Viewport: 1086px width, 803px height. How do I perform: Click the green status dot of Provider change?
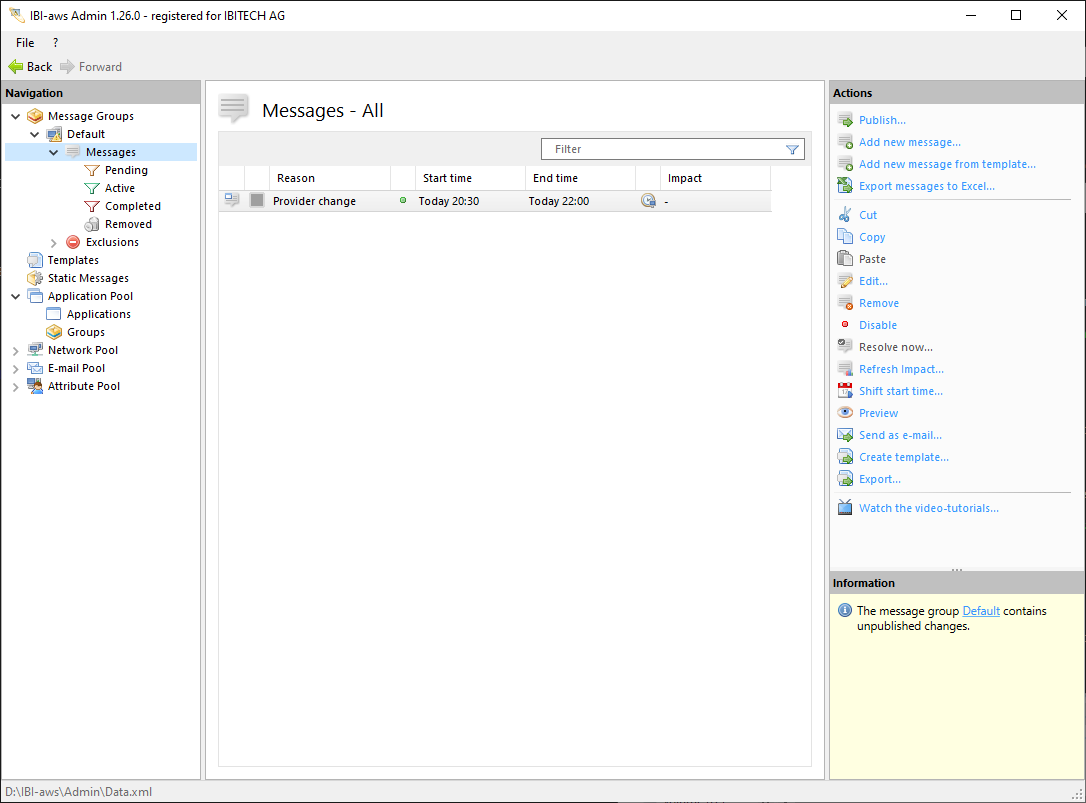click(403, 201)
